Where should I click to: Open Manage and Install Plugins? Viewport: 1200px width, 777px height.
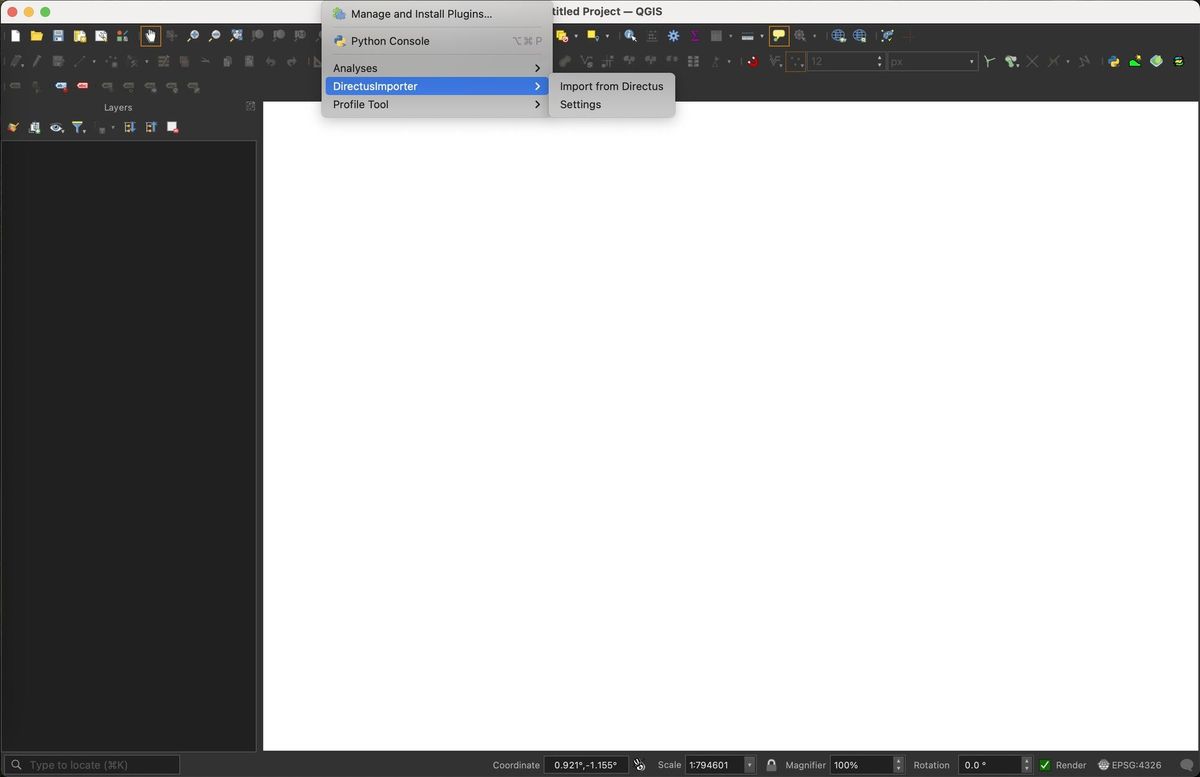420,14
